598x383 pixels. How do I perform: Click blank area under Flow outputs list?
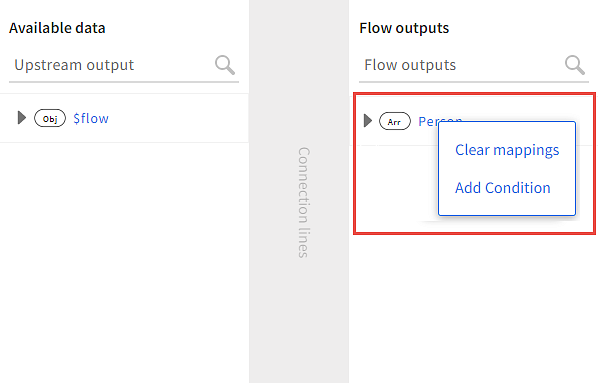[x=473, y=309]
